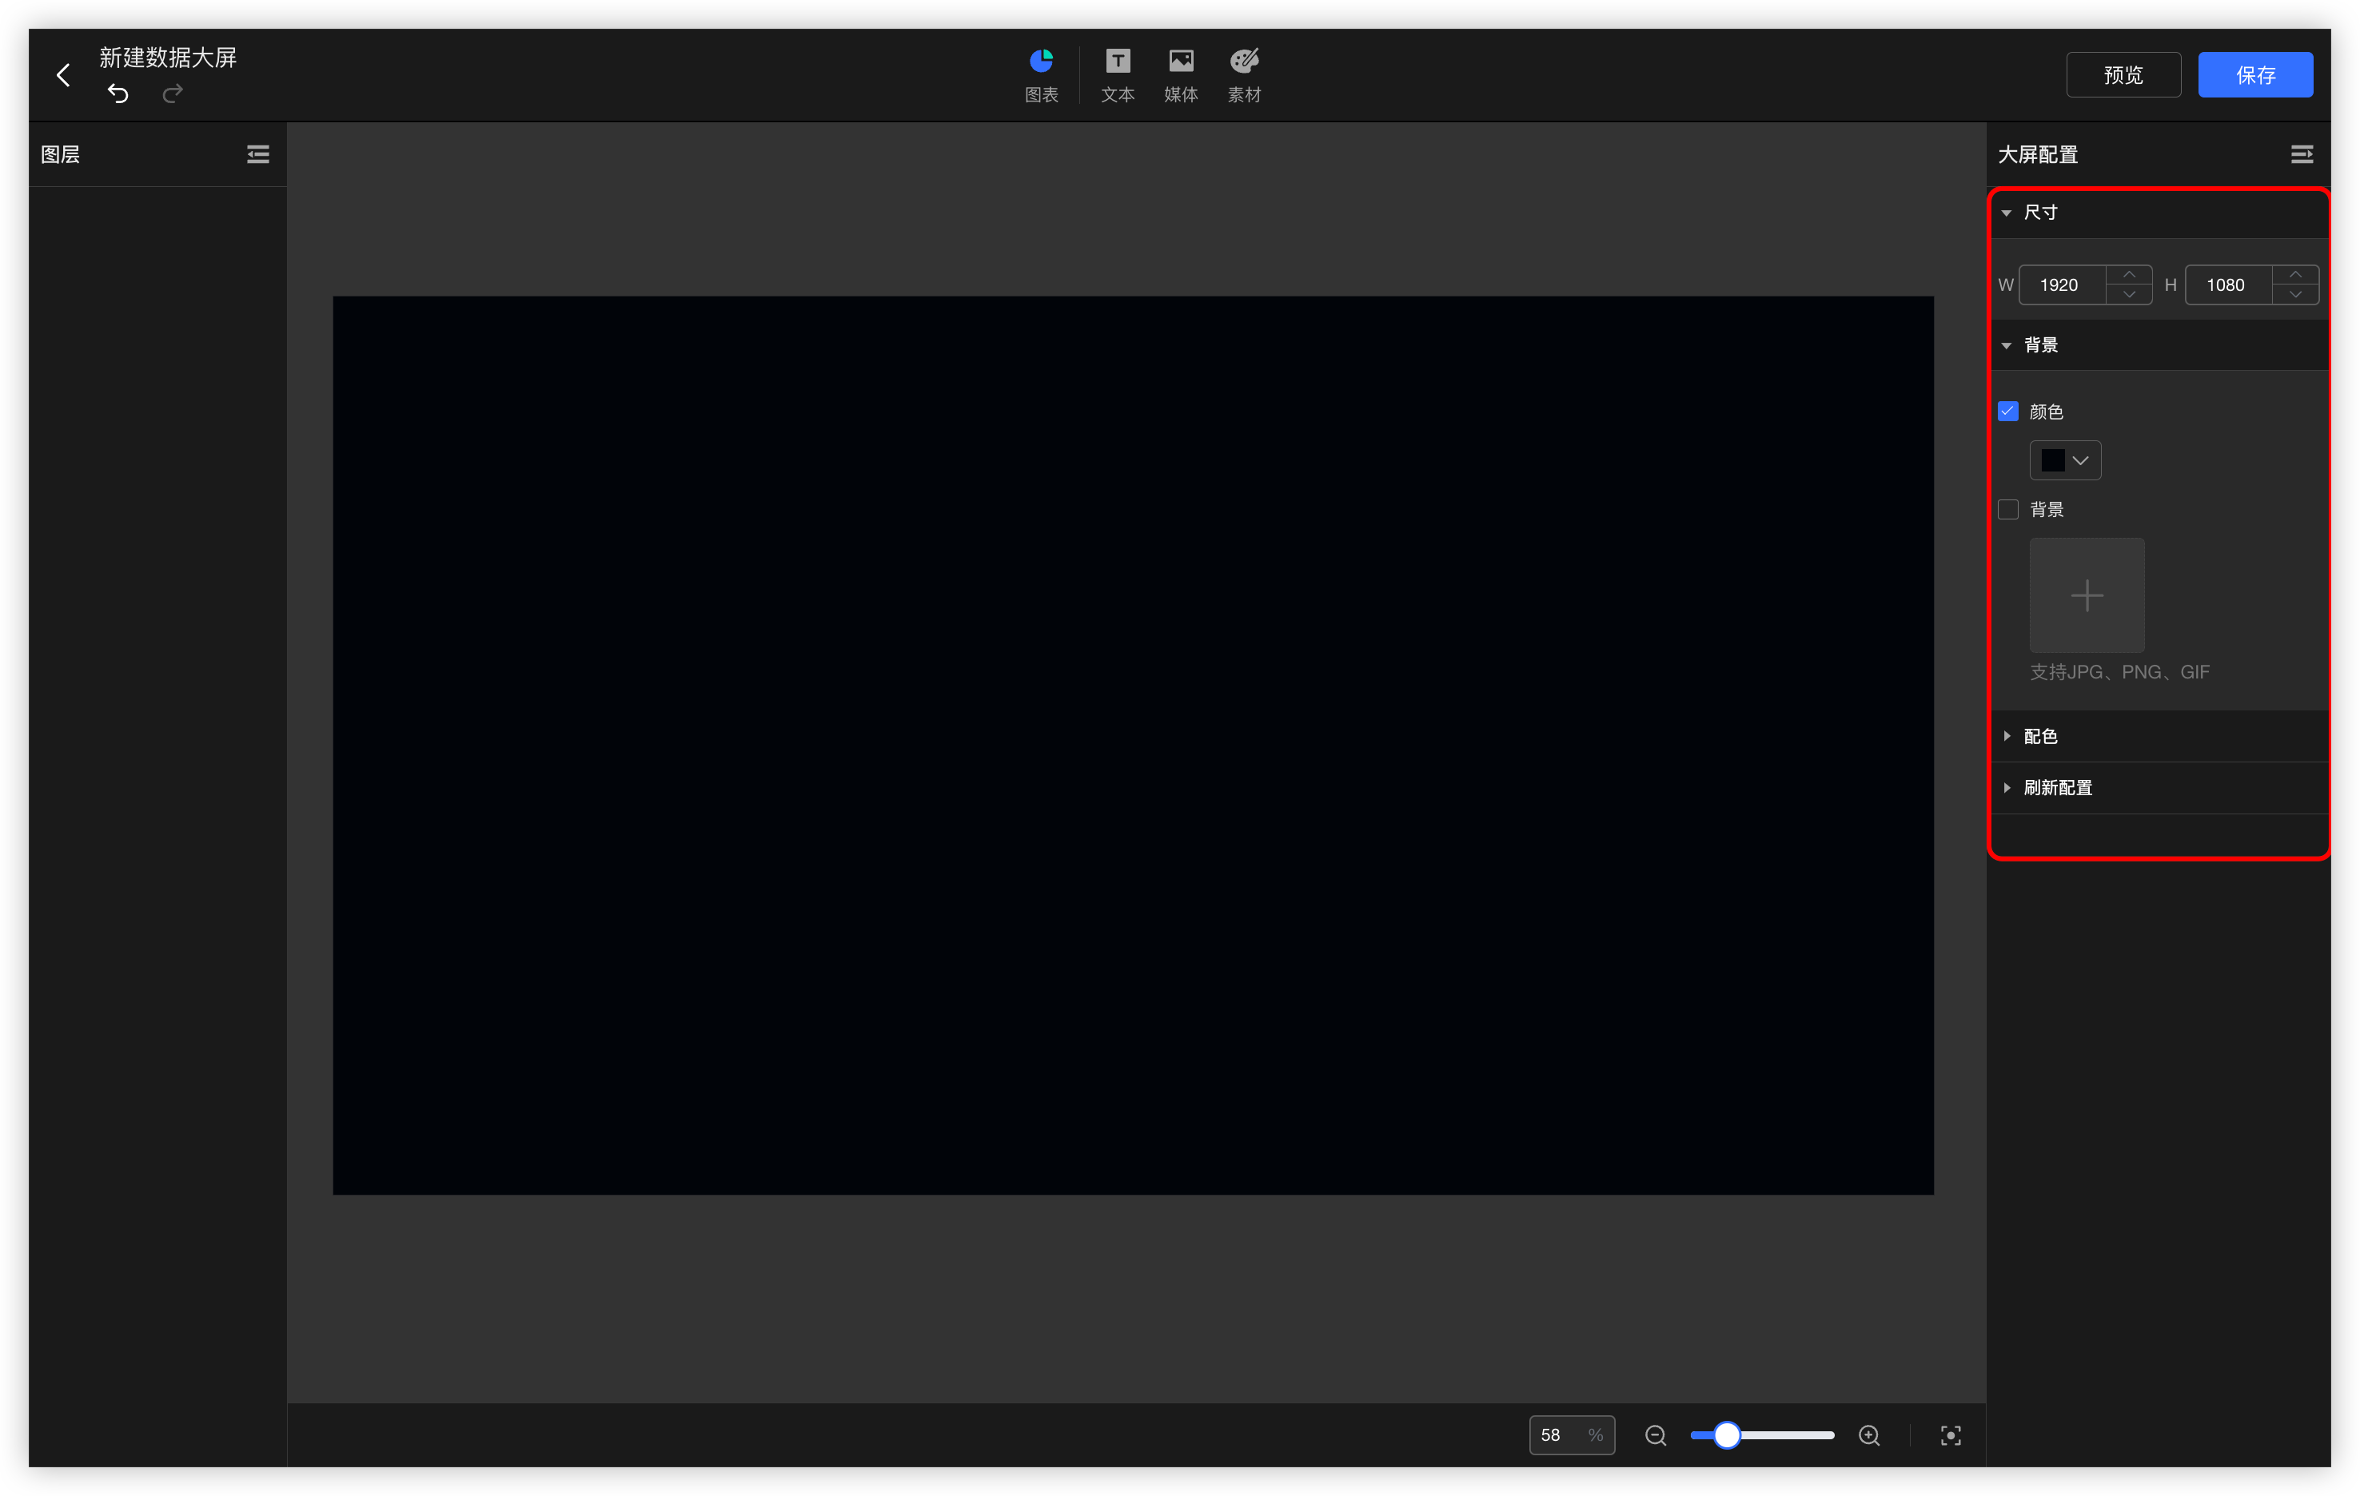This screenshot has width=2360, height=1496.
Task: Collapse the 大屏配置 panel
Action: (x=2301, y=154)
